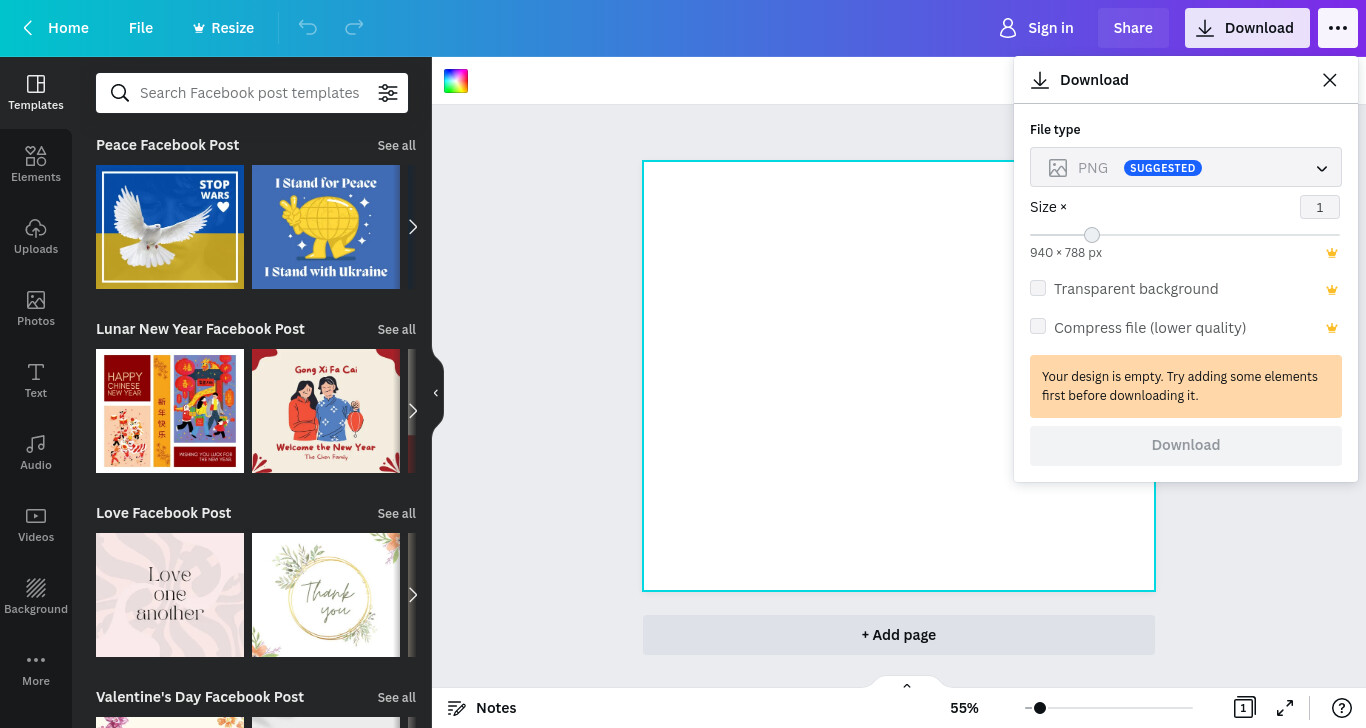Open the page grid view icon
This screenshot has height=728, width=1366.
1244,708
